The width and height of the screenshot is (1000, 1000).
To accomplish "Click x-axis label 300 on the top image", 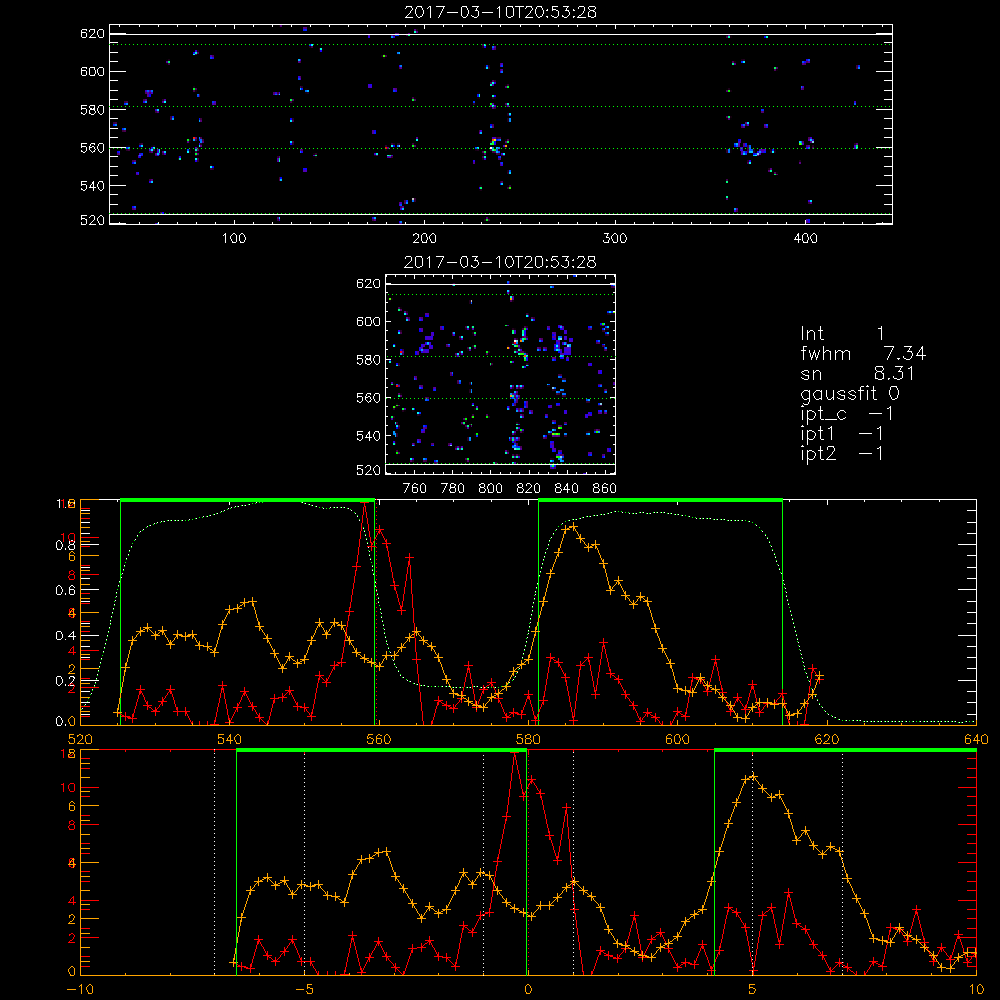I will coord(615,239).
